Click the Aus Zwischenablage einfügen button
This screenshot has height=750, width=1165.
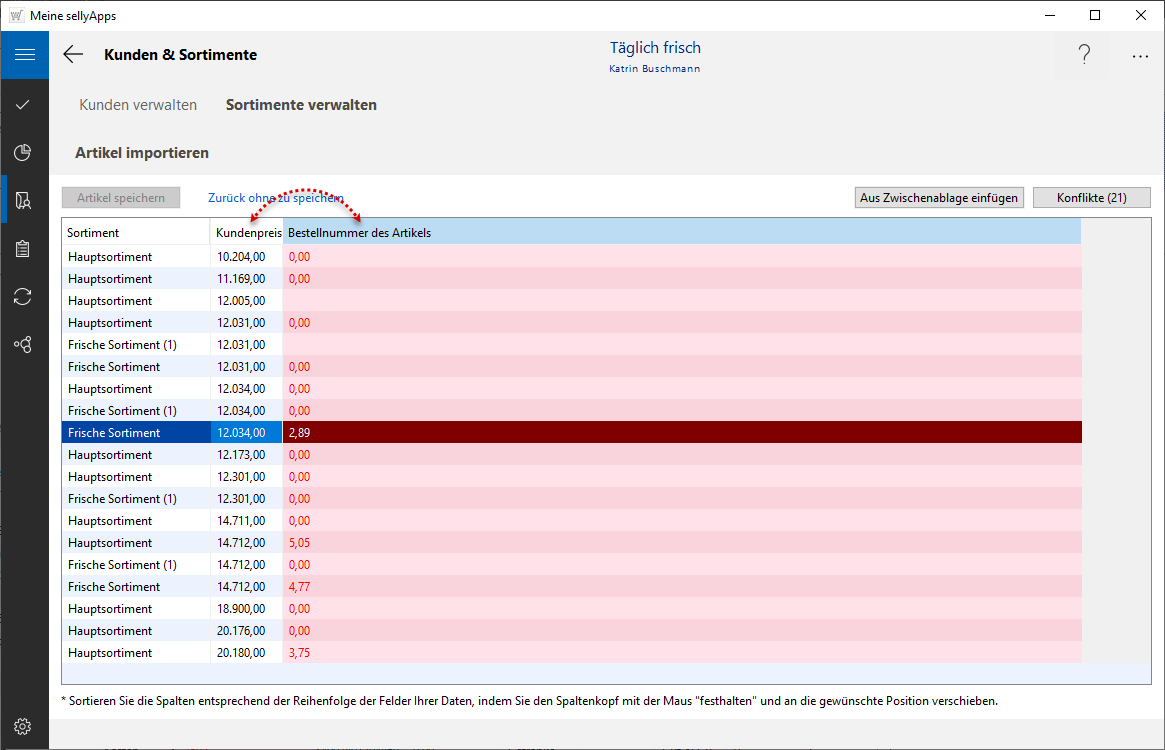coord(939,198)
